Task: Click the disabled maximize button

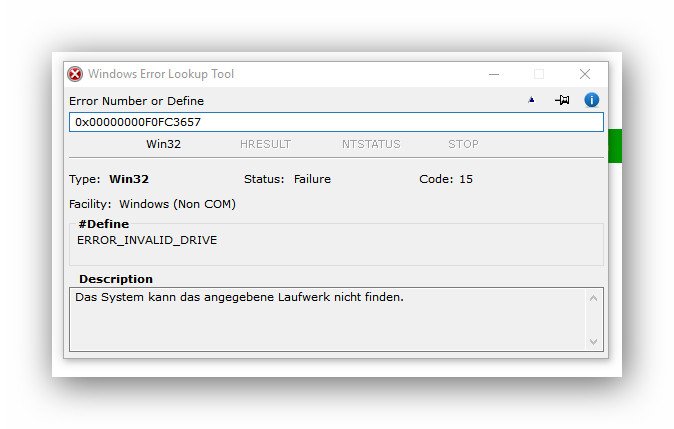Action: tap(539, 74)
